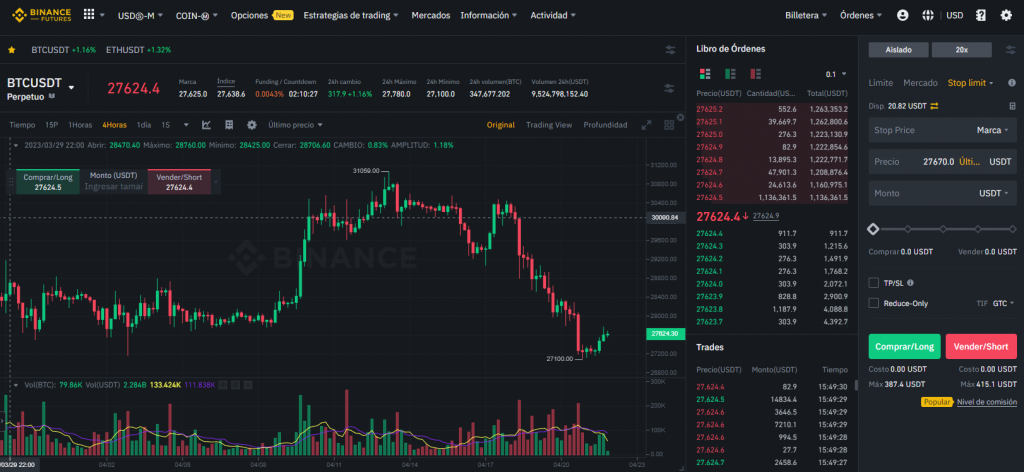The width and height of the screenshot is (1024, 472).
Task: Open ticker info preferences sliders icon
Action: coord(669,88)
